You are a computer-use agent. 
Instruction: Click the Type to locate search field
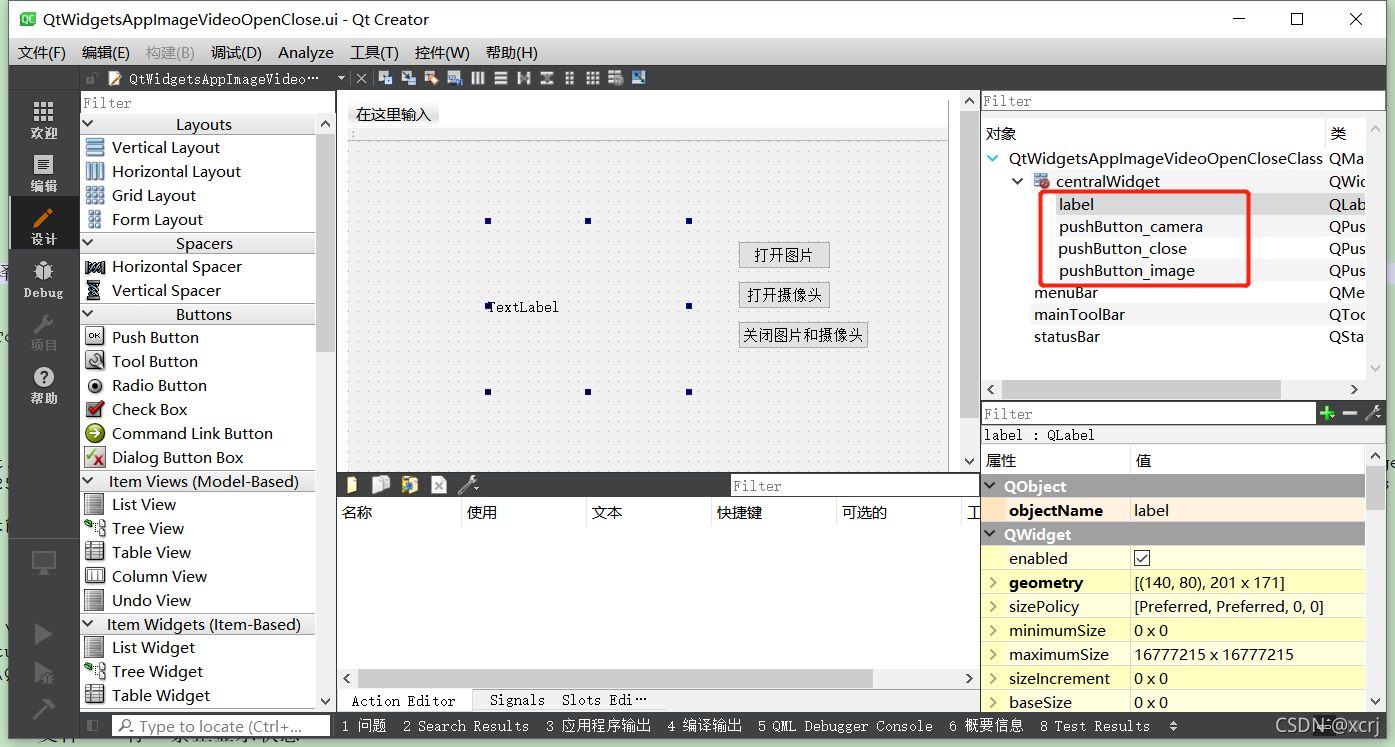(221, 726)
